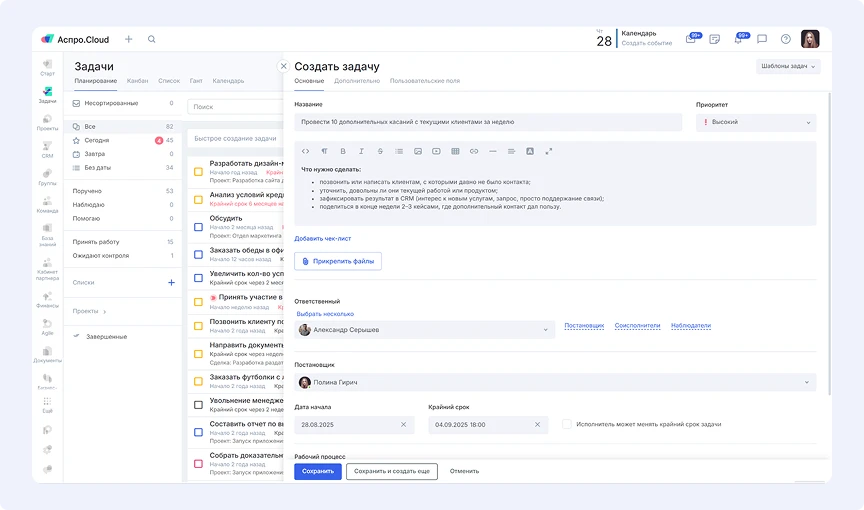
Task: Open Финансы in the left sidebar
Action: point(47,300)
